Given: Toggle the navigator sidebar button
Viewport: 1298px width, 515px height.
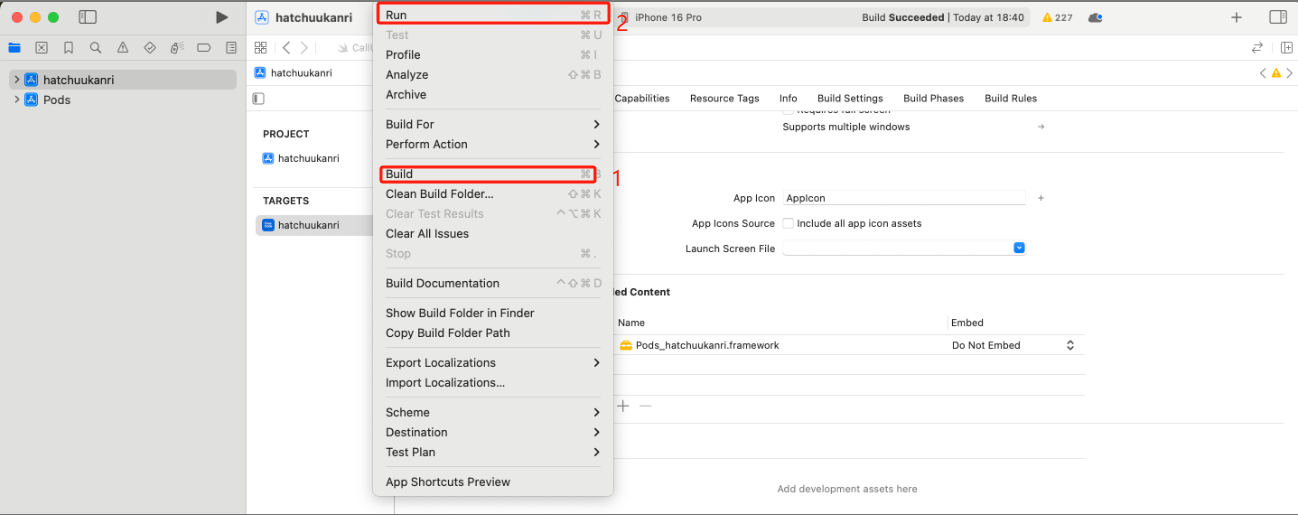Looking at the screenshot, I should tap(87, 17).
